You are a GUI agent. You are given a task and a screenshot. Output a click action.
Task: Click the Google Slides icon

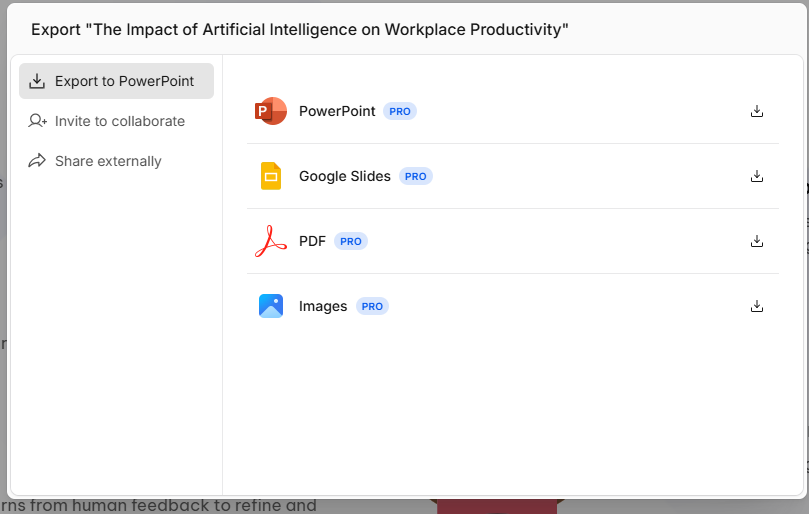(x=271, y=176)
